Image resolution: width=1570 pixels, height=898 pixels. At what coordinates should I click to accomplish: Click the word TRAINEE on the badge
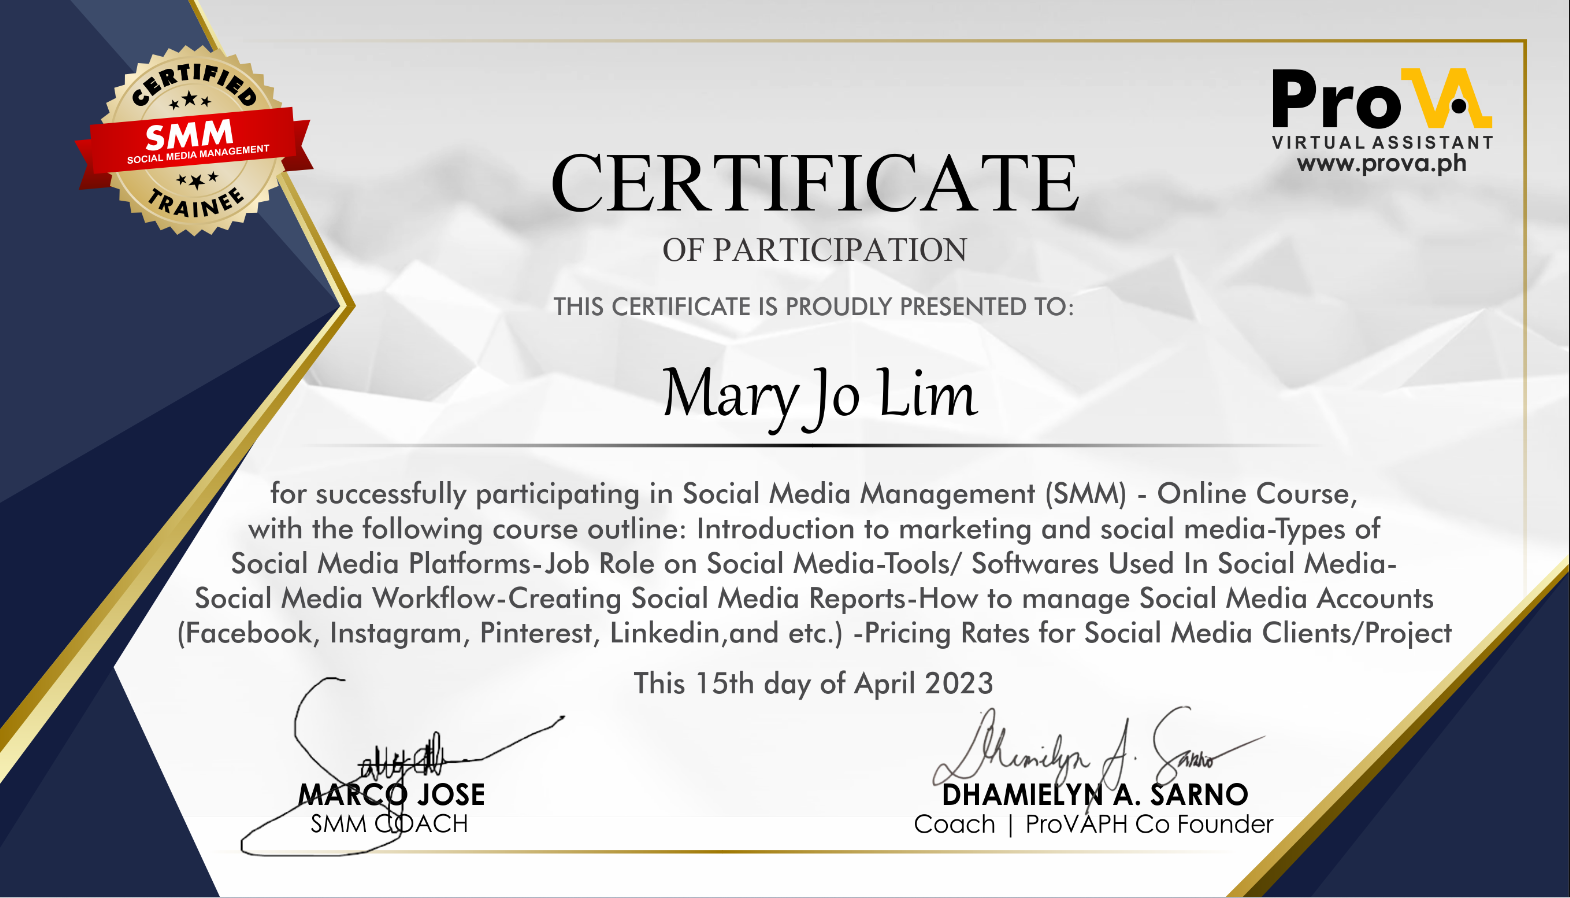pyautogui.click(x=196, y=203)
